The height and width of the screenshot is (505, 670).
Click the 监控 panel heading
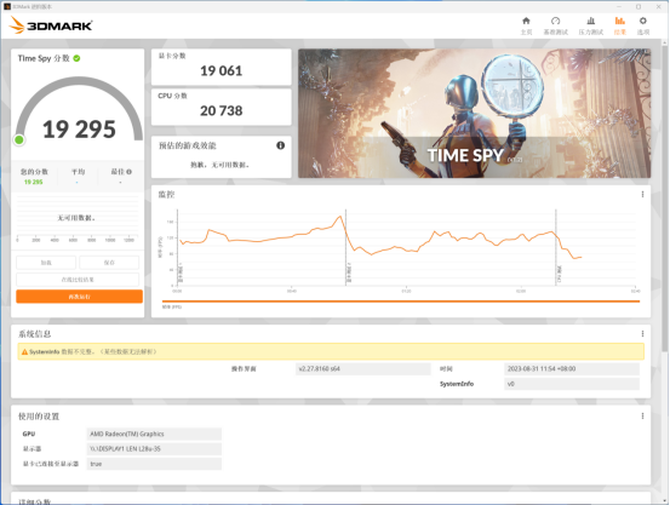coord(167,195)
